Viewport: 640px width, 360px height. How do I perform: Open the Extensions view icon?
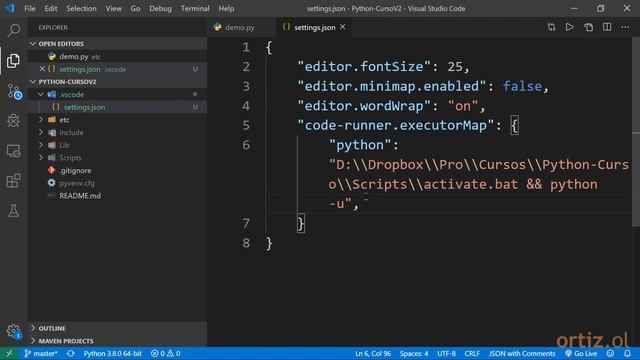point(13,180)
